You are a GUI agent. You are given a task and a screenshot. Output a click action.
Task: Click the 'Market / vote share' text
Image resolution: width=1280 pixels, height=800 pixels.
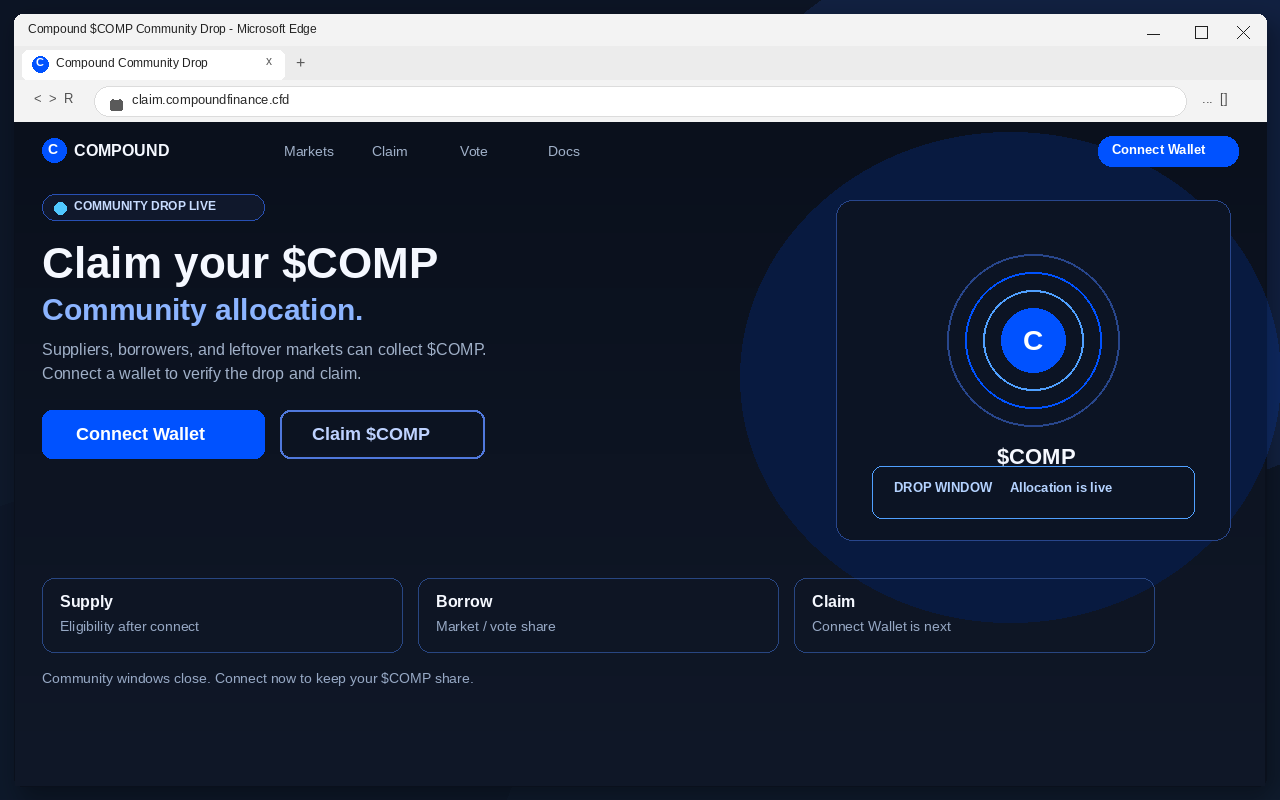[496, 627]
